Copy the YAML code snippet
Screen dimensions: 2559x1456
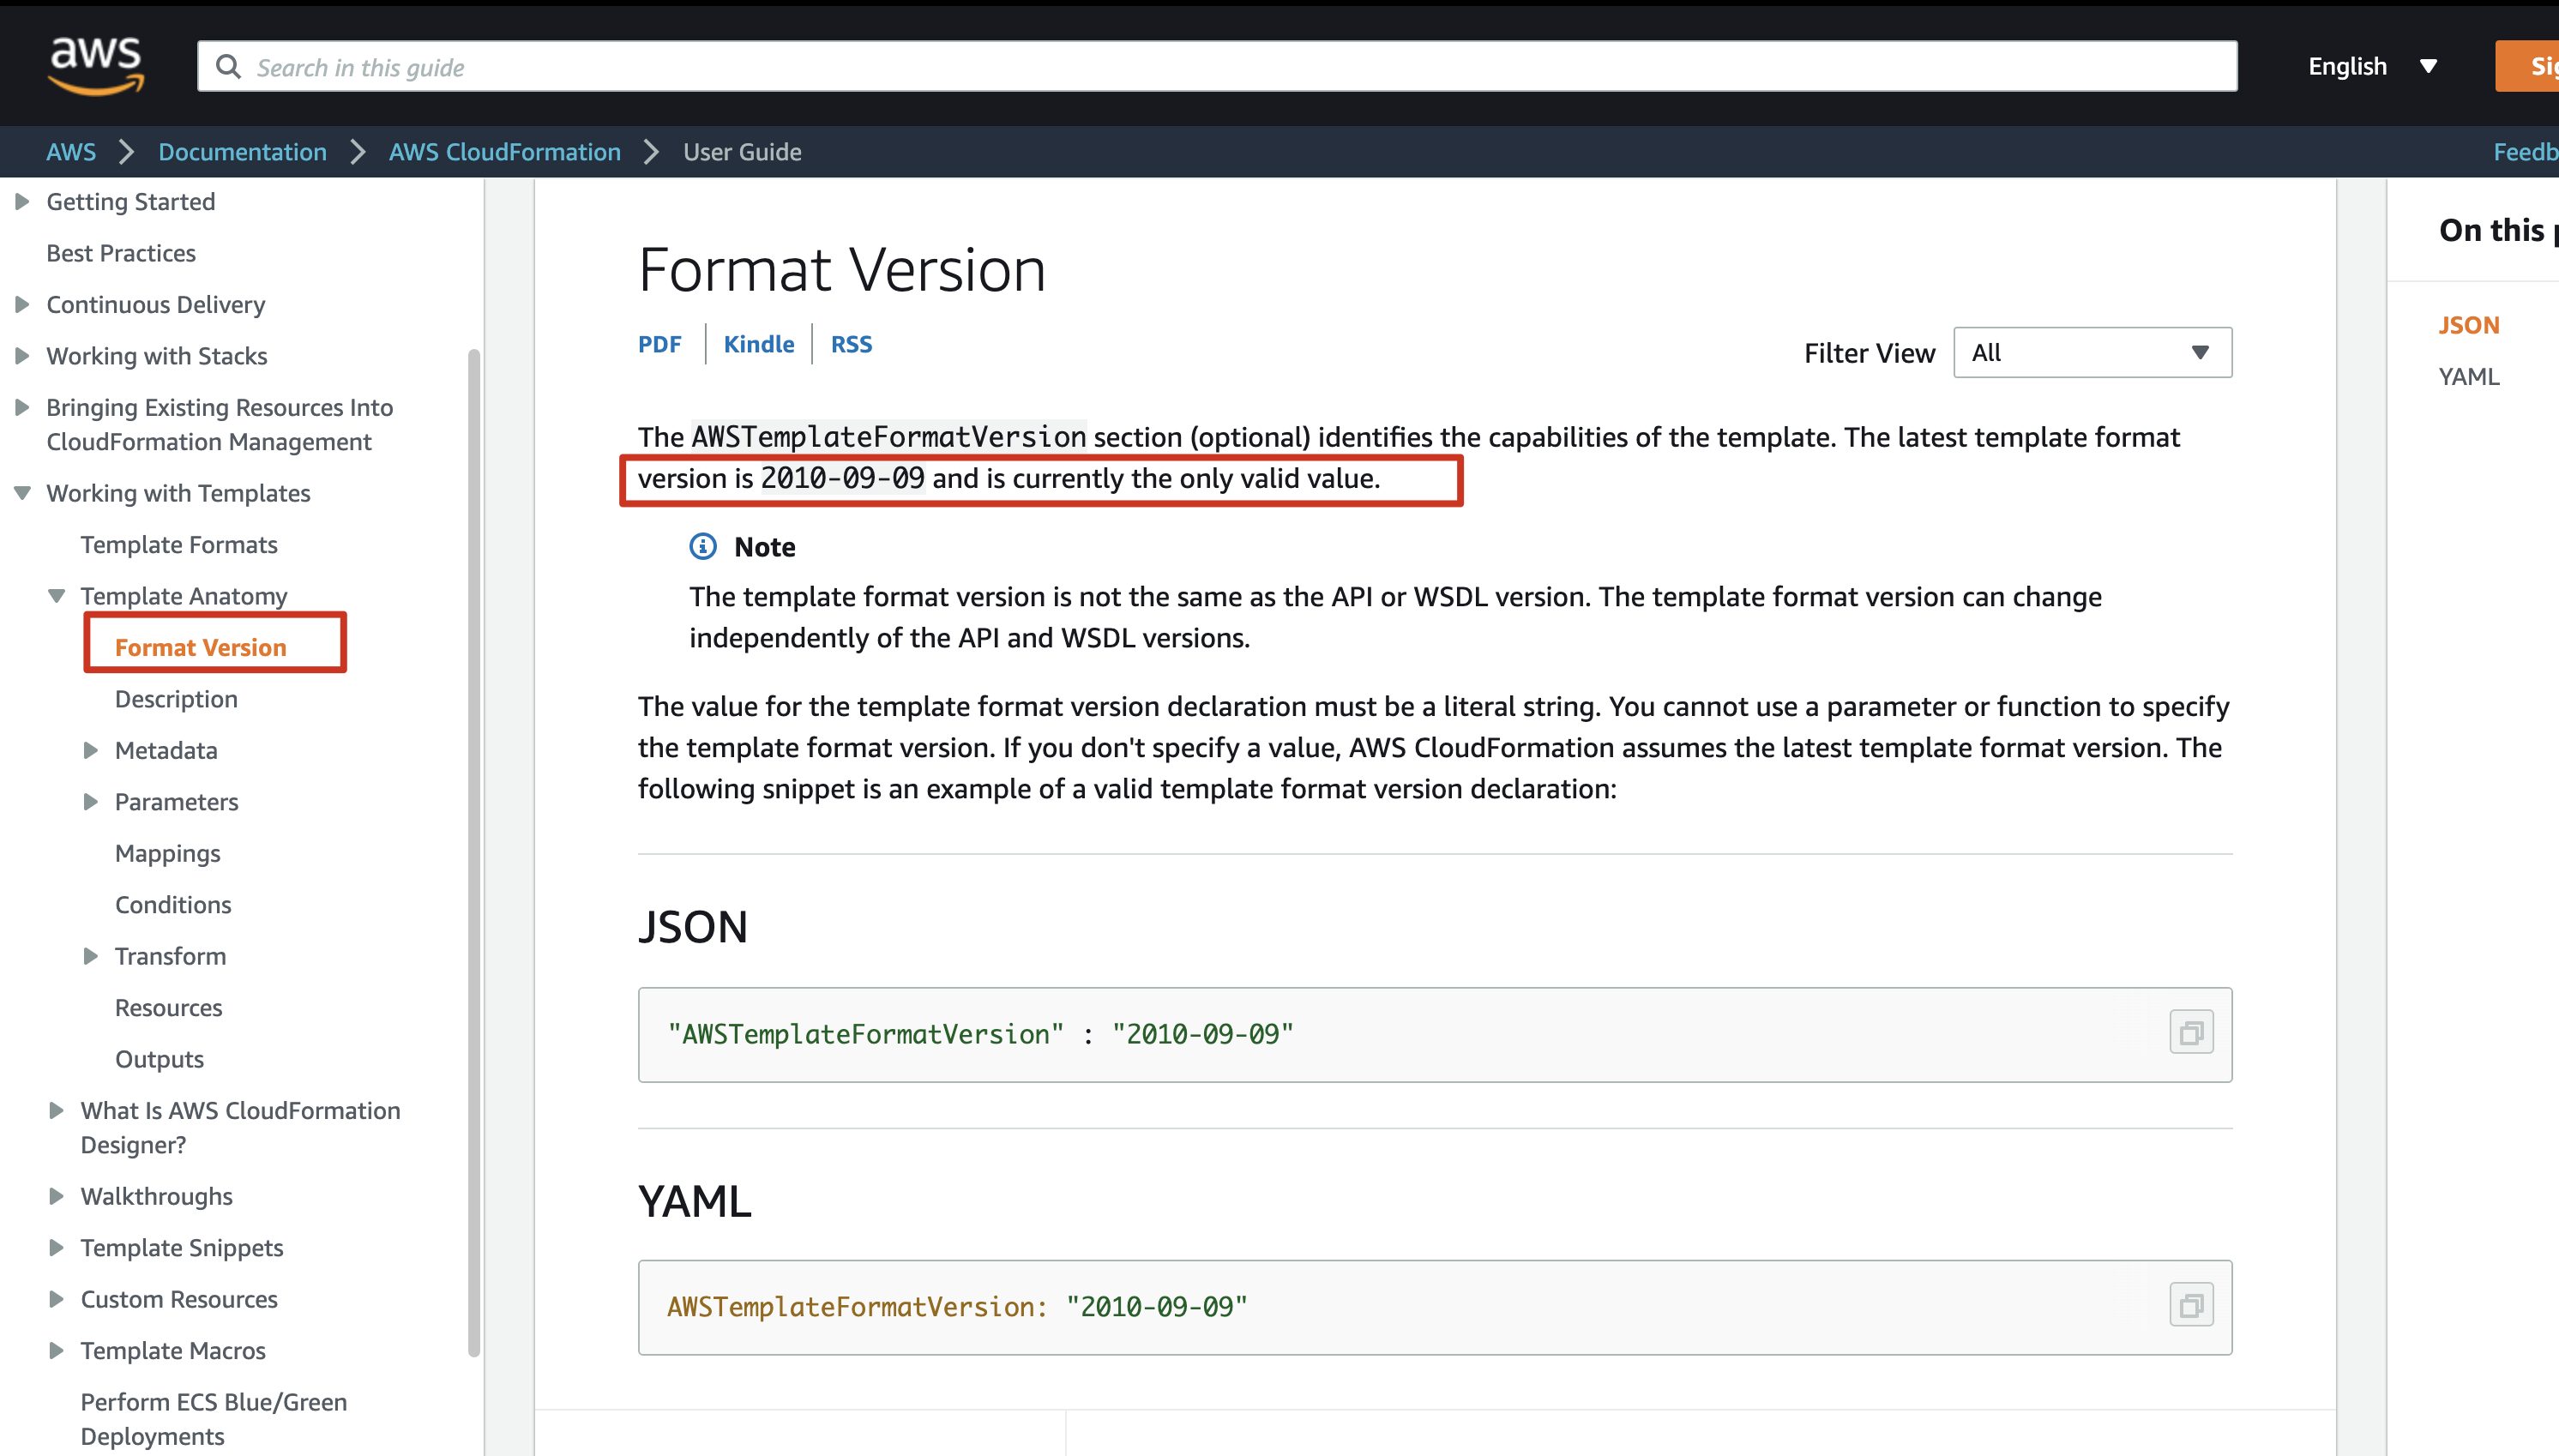2190,1306
